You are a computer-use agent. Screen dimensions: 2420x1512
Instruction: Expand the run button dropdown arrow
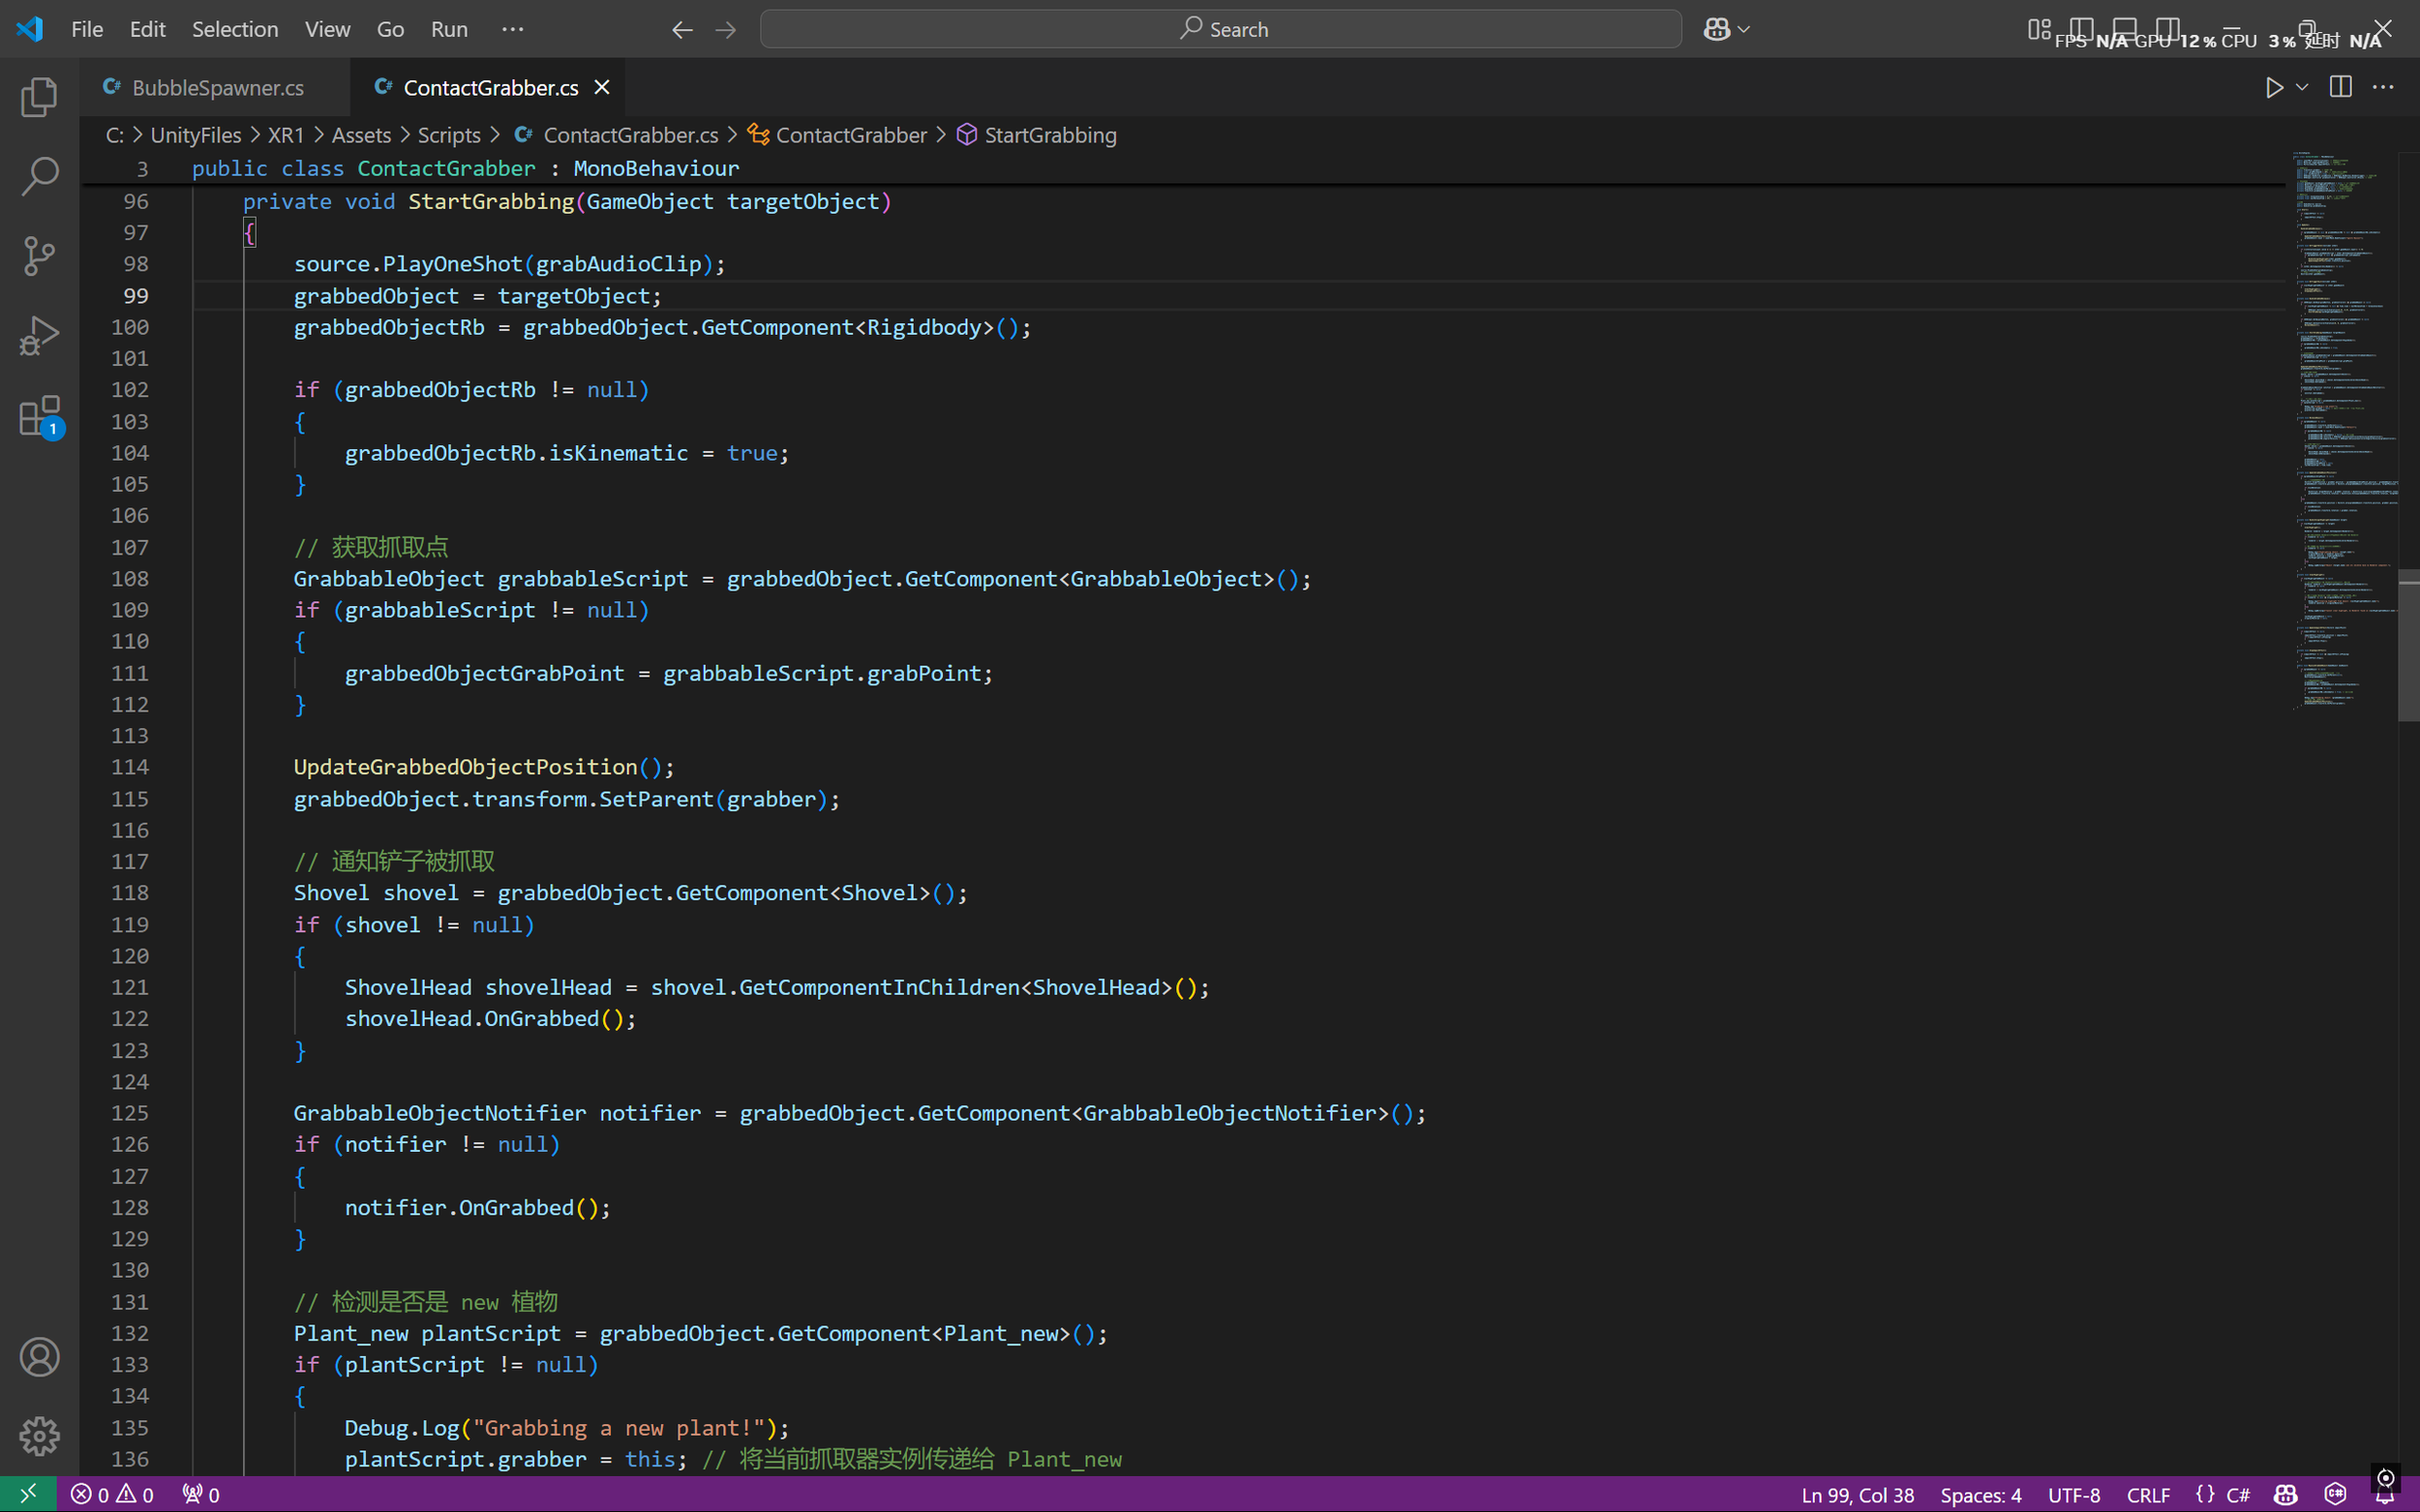click(2302, 88)
